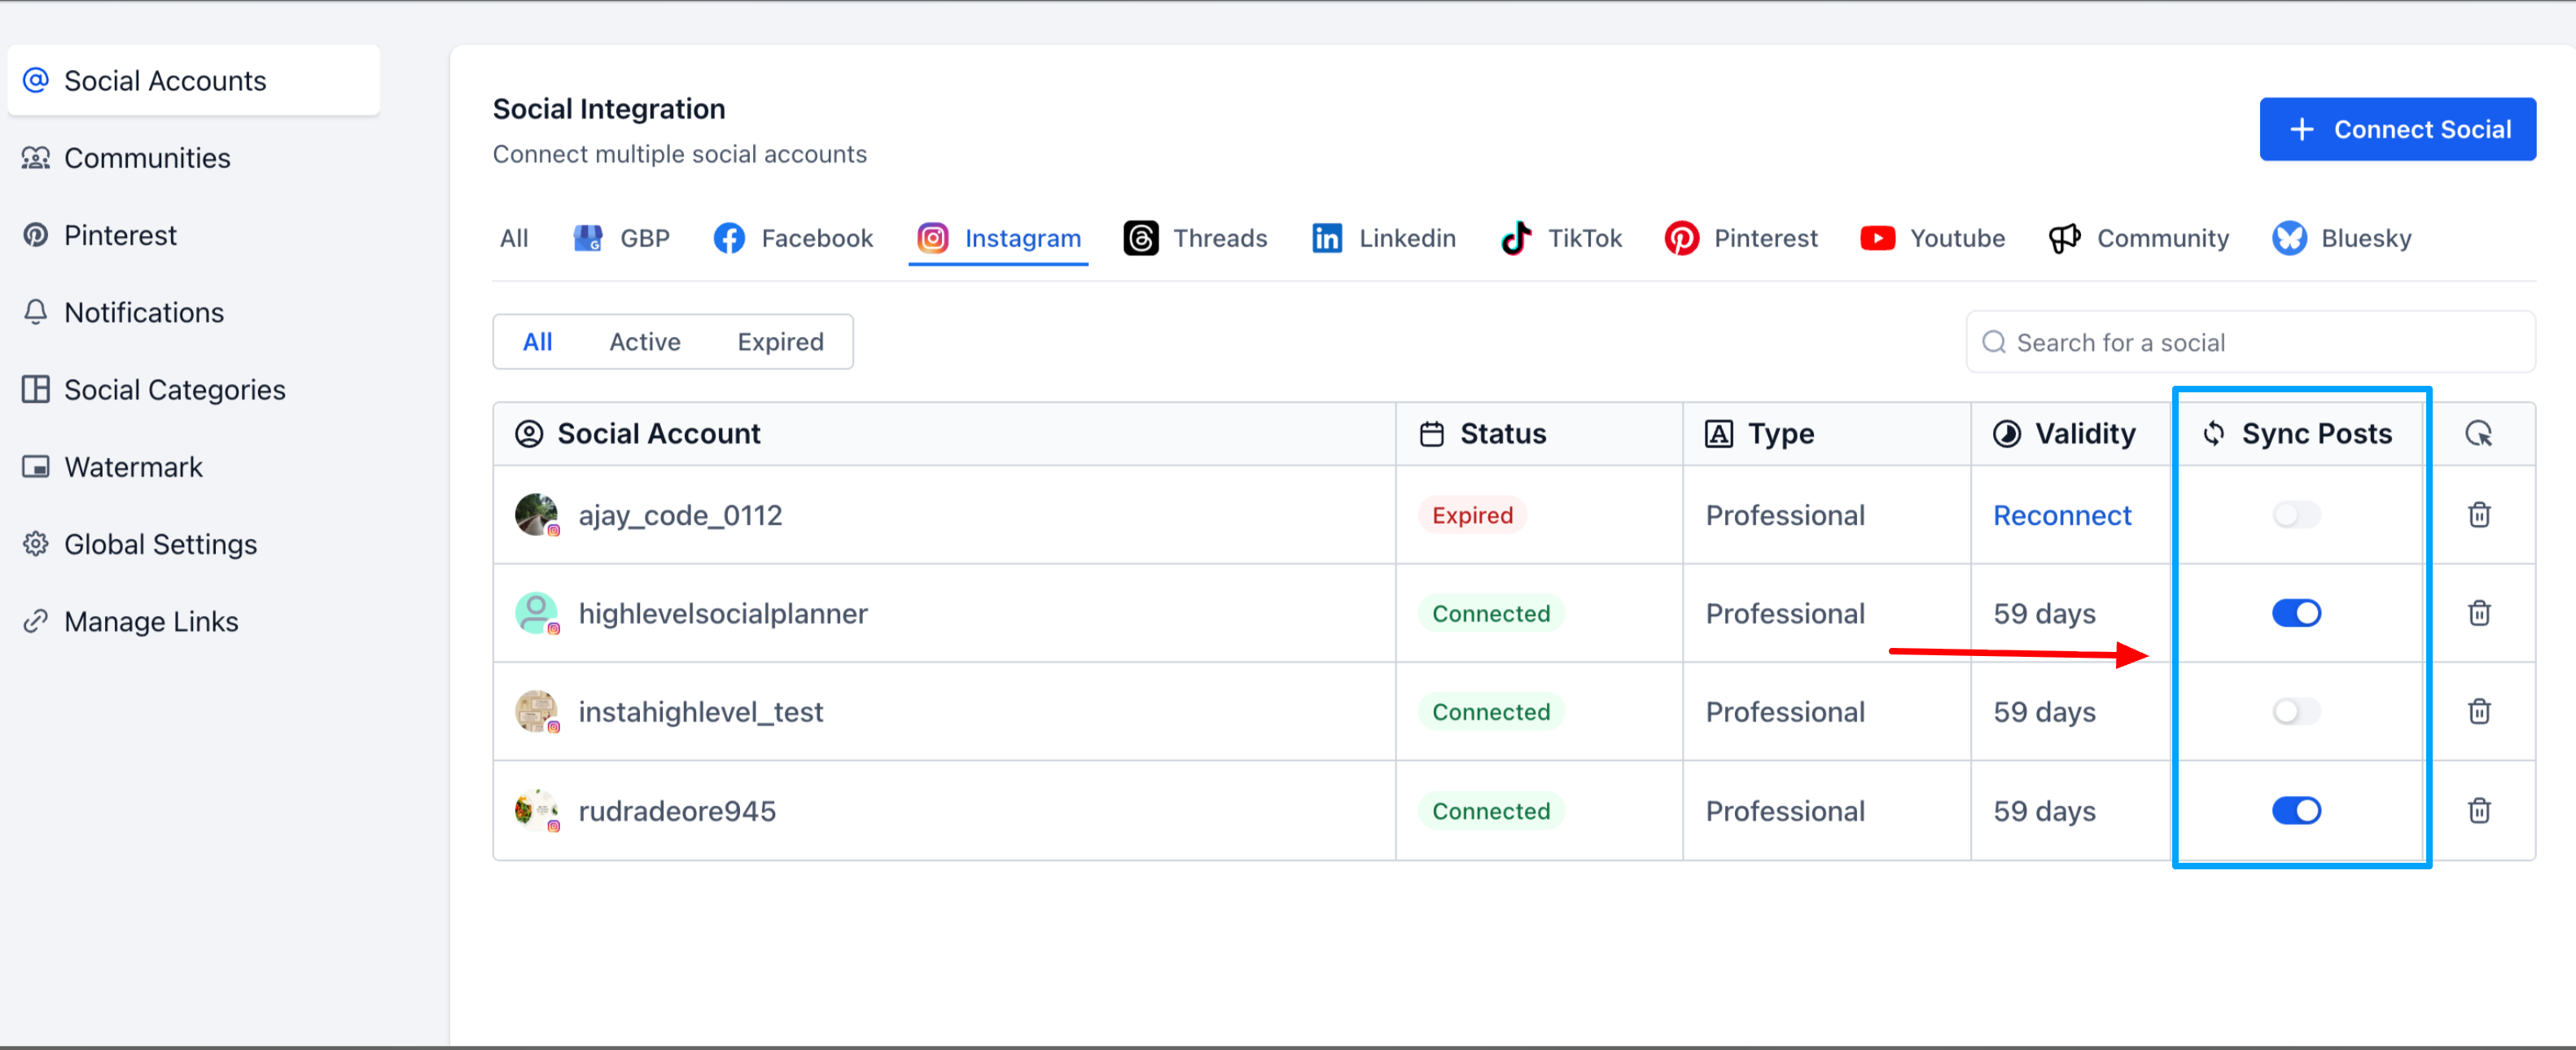Click Reconnect link for ajay_code_0112
The height and width of the screenshot is (1050, 2576).
tap(2062, 515)
